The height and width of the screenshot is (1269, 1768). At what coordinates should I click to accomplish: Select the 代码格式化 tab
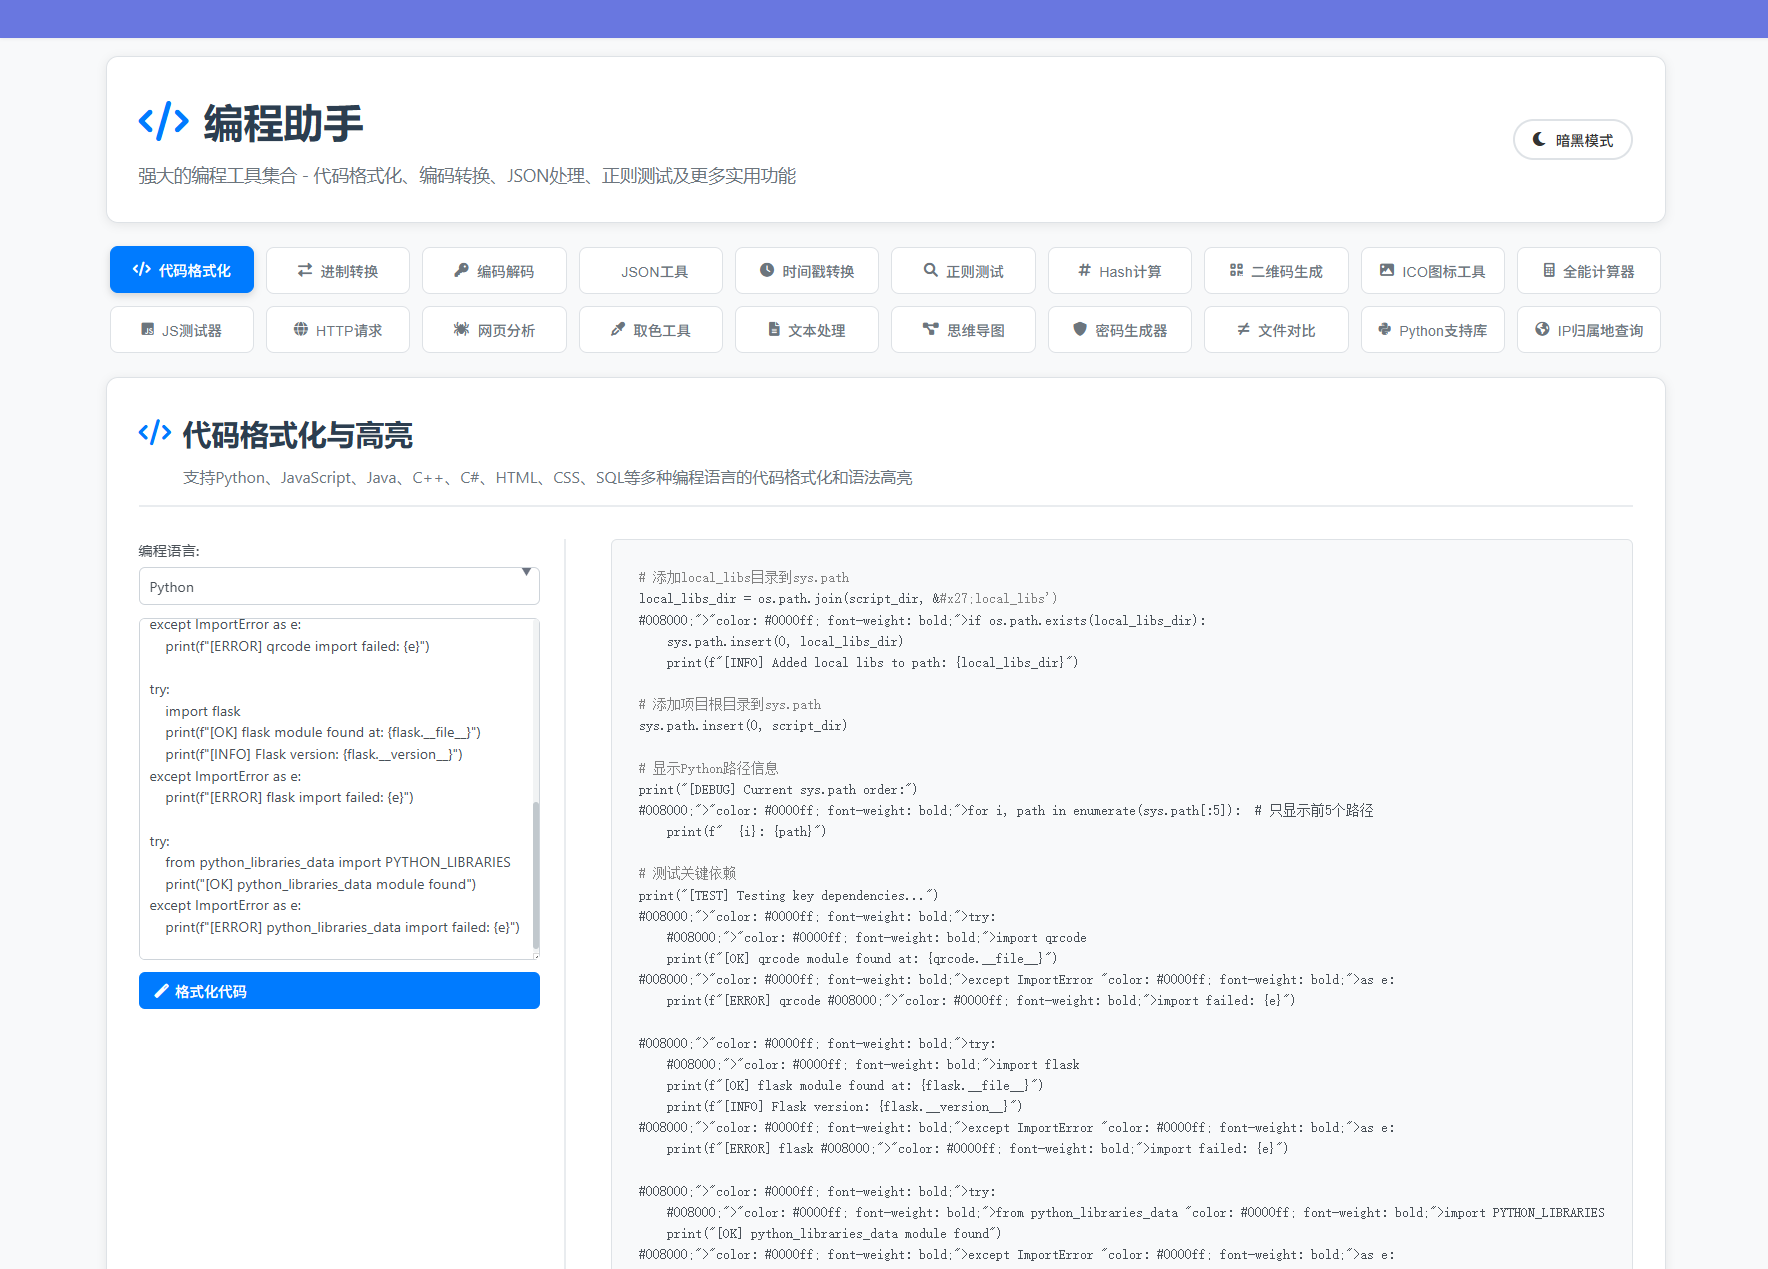(182, 270)
